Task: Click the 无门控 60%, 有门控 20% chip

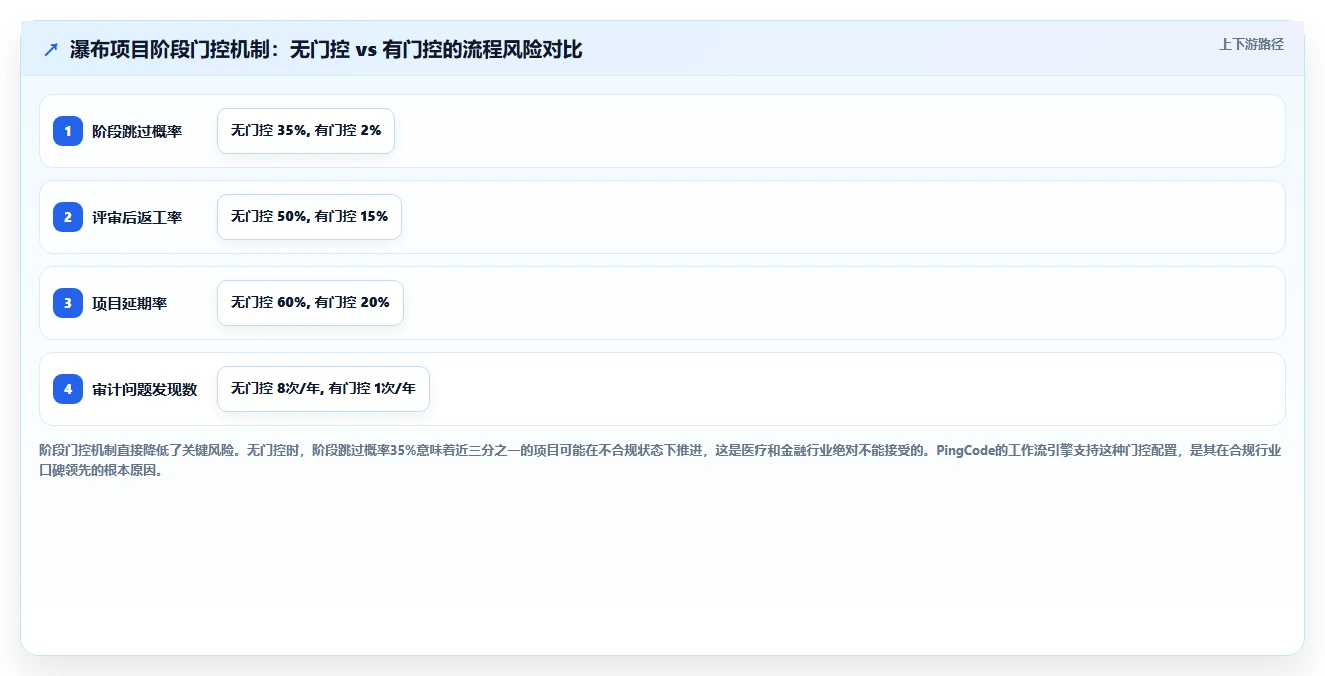Action: (310, 303)
